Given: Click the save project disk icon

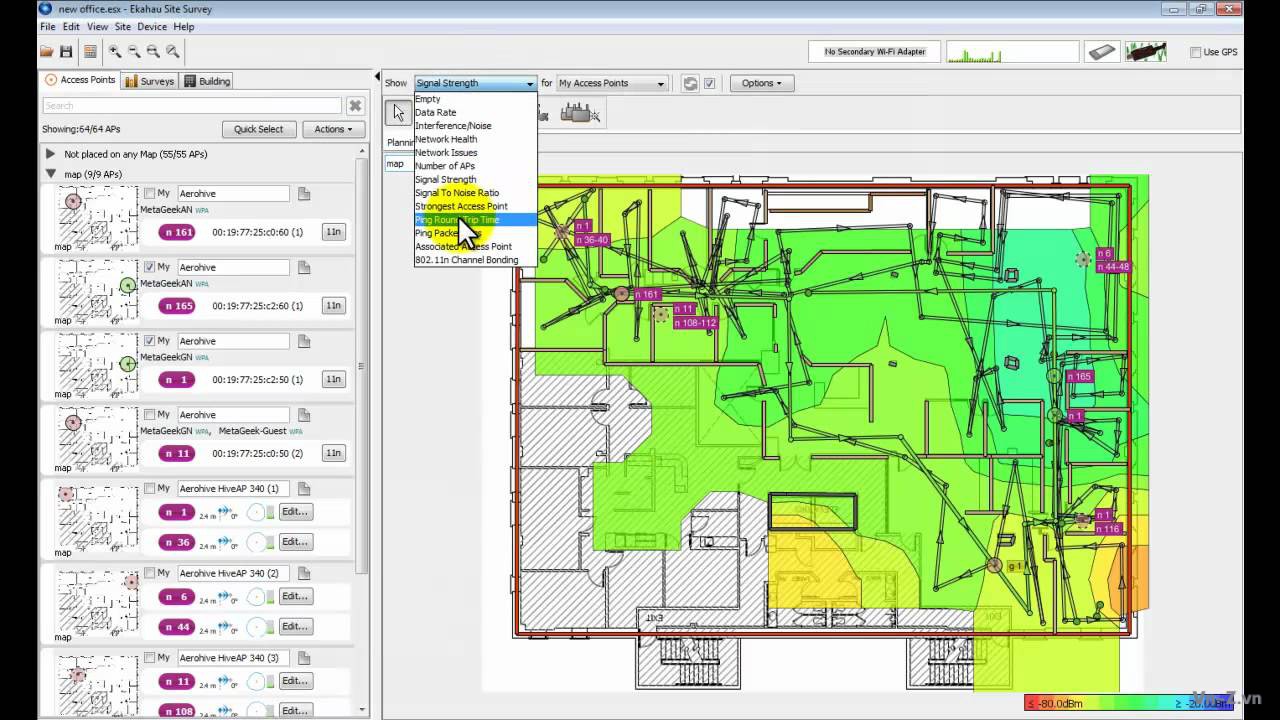Looking at the screenshot, I should tap(66, 52).
